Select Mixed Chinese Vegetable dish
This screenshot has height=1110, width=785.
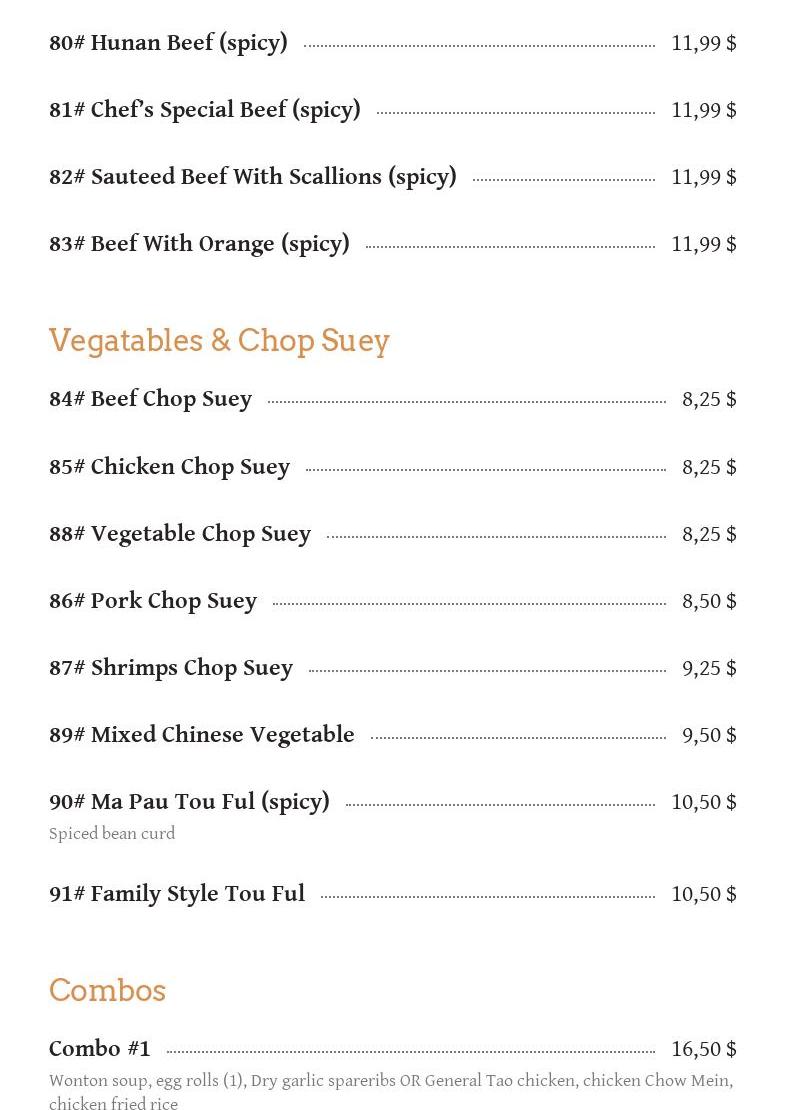tap(202, 735)
